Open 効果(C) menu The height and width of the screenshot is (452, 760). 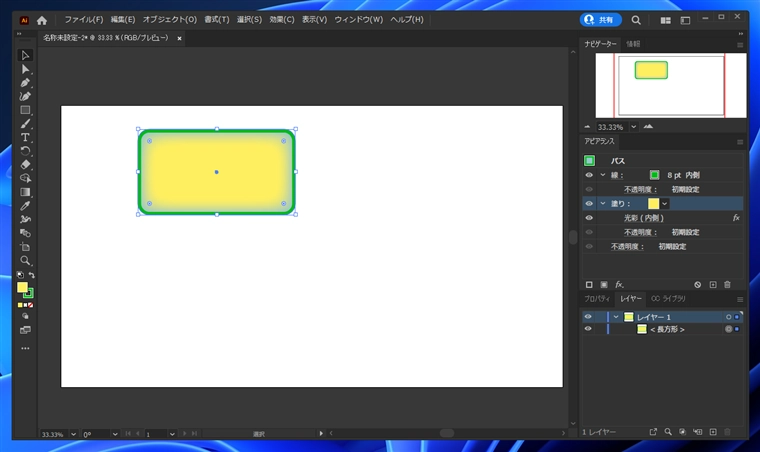click(282, 20)
